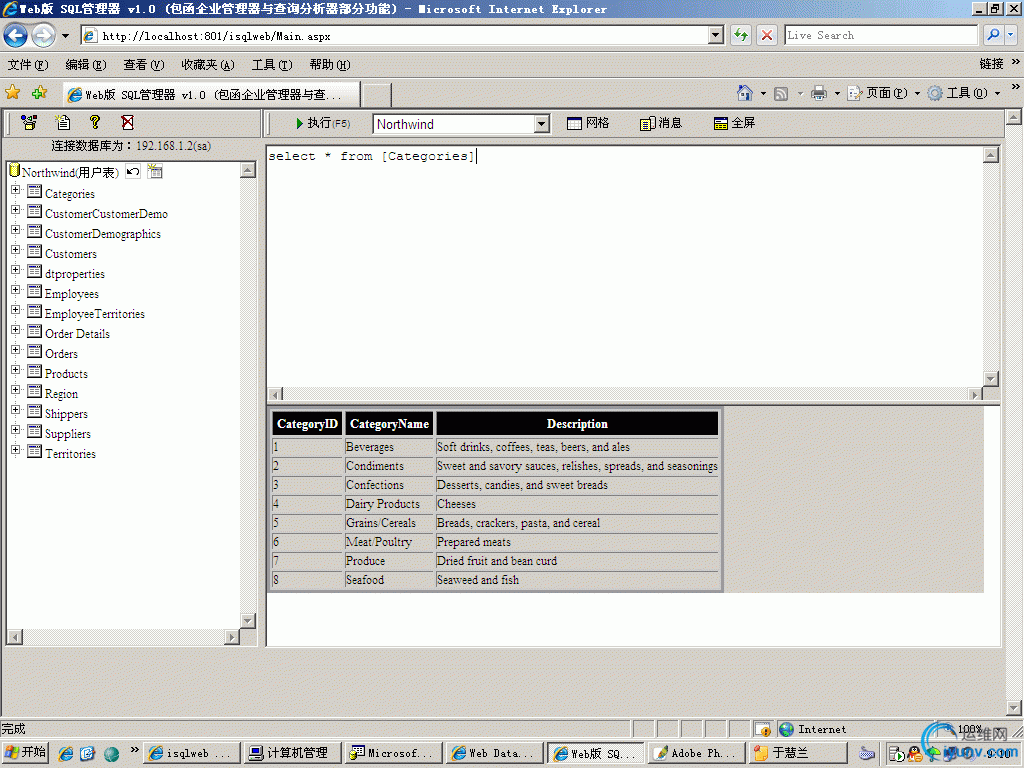Go back with browser back arrow
Image resolution: width=1024 pixels, height=768 pixels.
16,35
